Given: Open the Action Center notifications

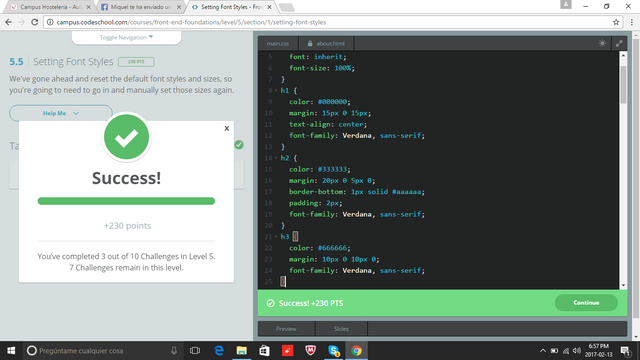Looking at the screenshot, I should tap(625, 351).
